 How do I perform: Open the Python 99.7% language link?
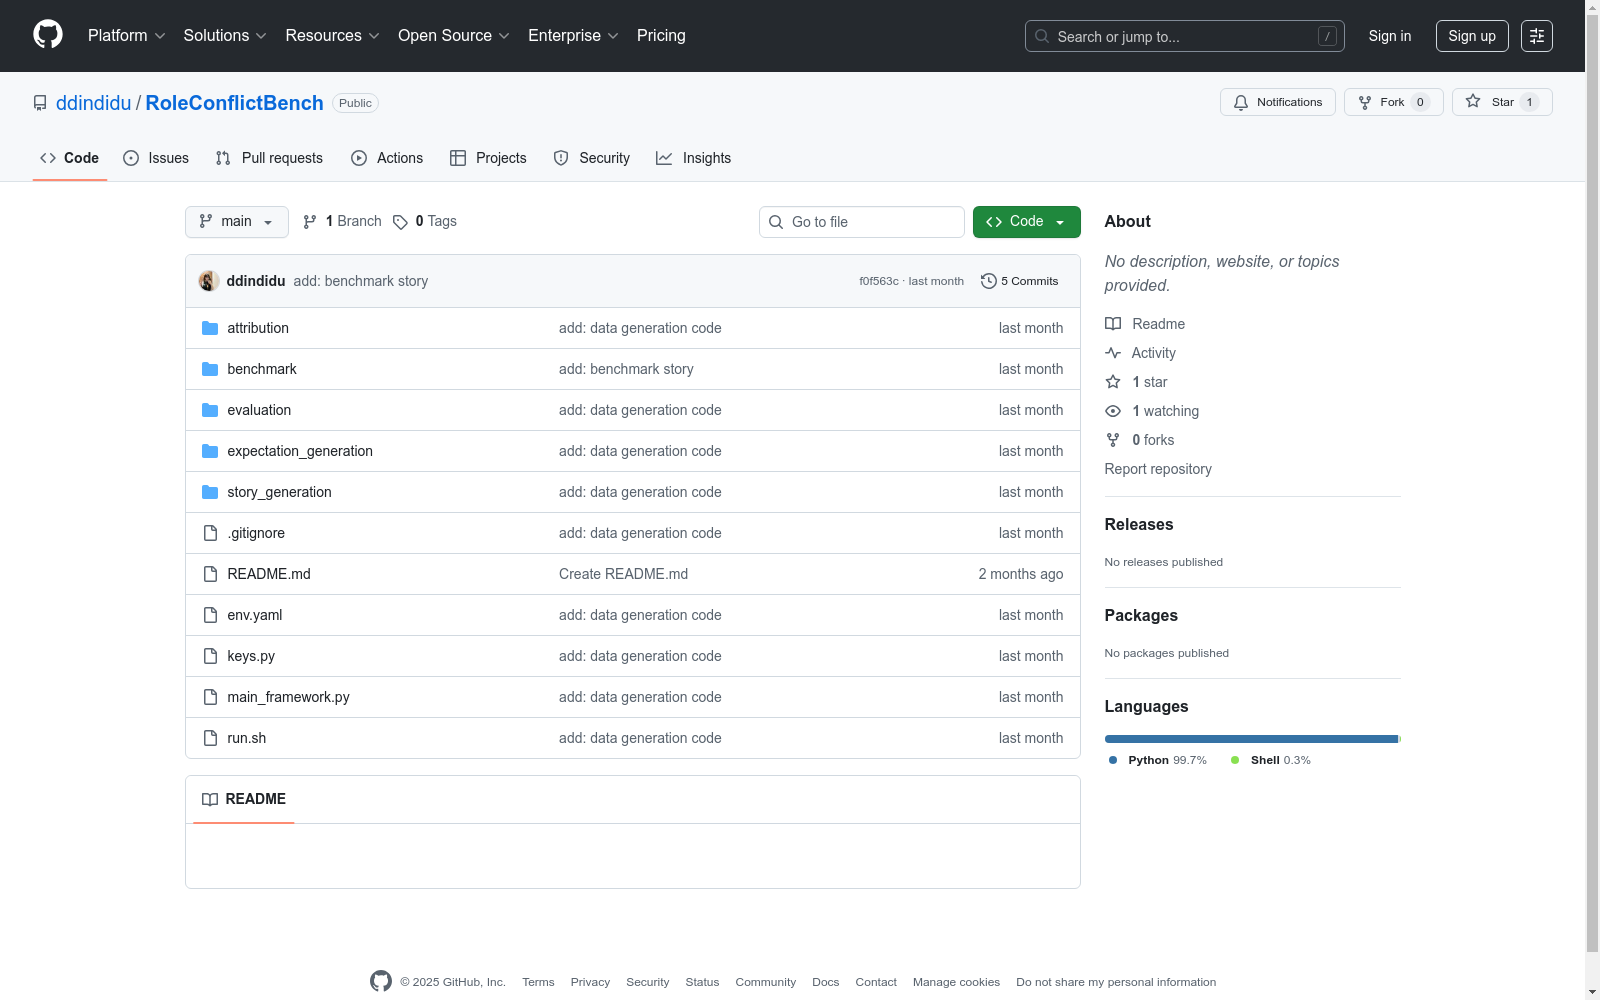pyautogui.click(x=1158, y=760)
